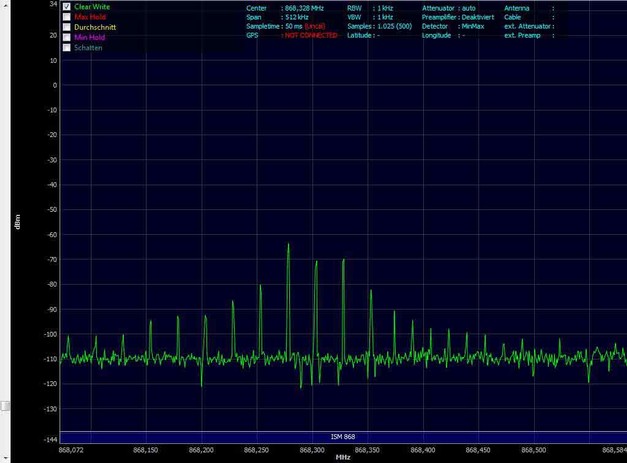This screenshot has height=463, width=627.
Task: Click the Span value 512 kHz
Action: [297, 17]
